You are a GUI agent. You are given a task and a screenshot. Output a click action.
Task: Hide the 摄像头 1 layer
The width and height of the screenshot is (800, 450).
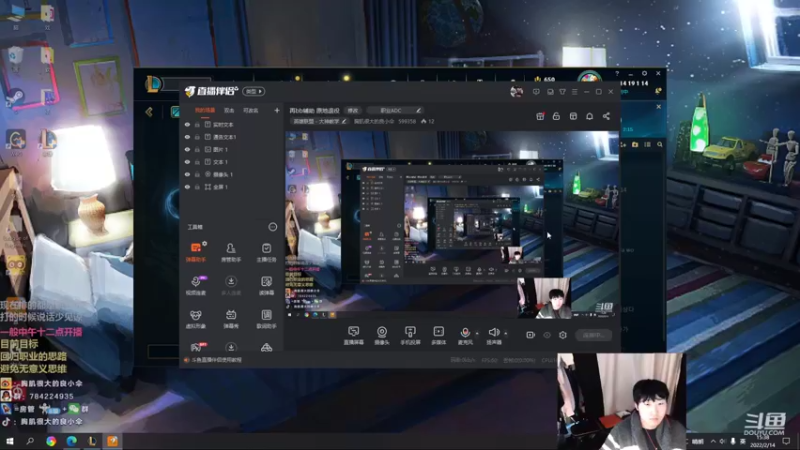[187, 174]
